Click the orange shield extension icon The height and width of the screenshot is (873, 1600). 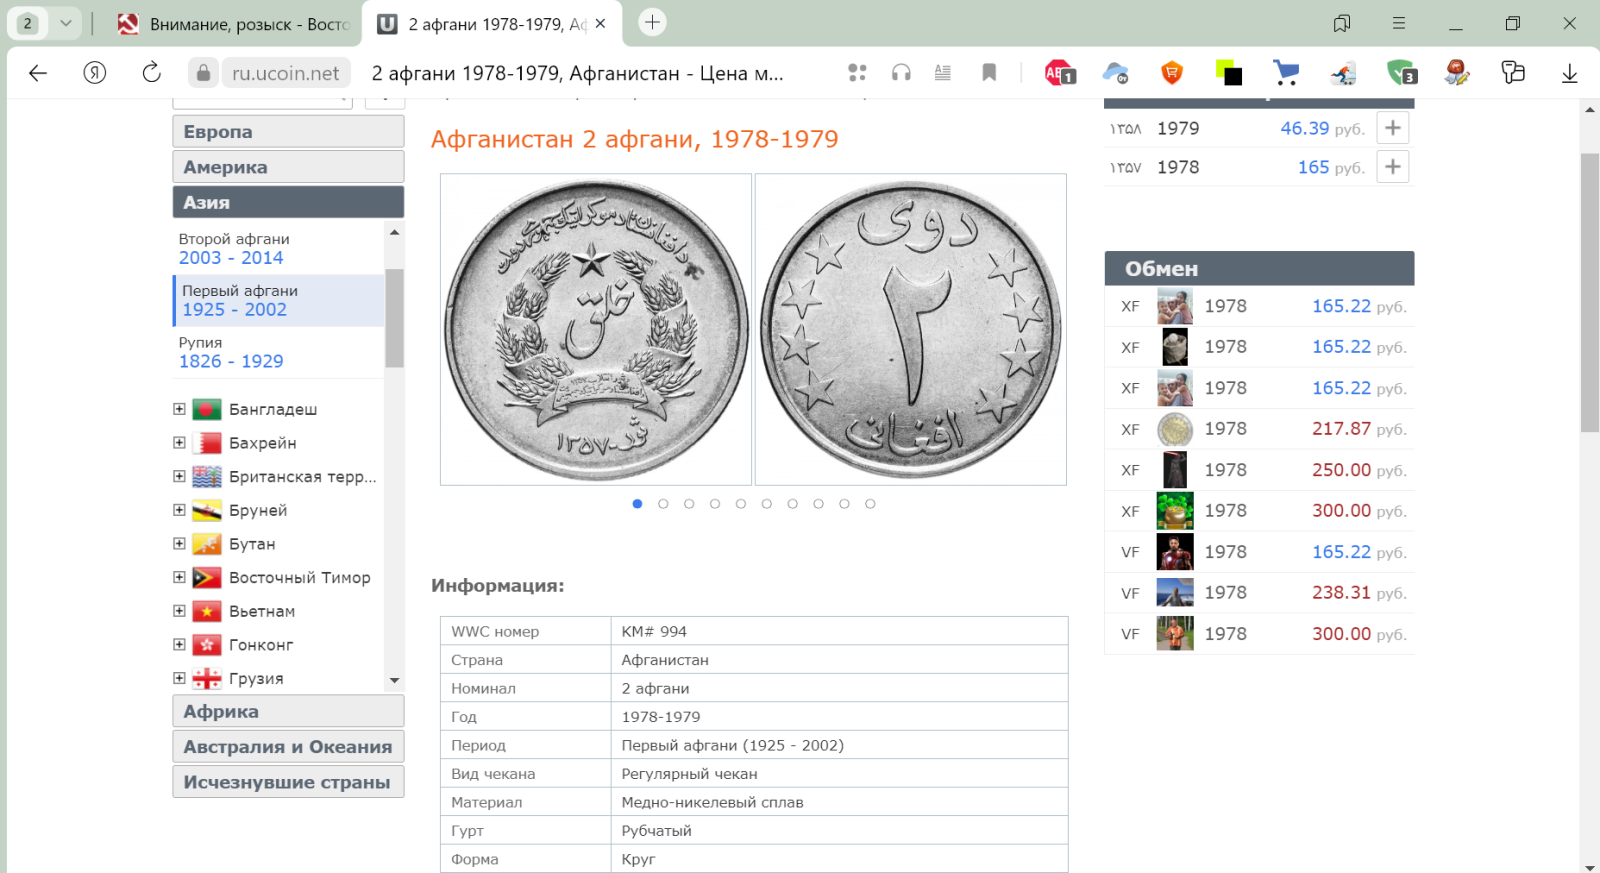pyautogui.click(x=1172, y=72)
